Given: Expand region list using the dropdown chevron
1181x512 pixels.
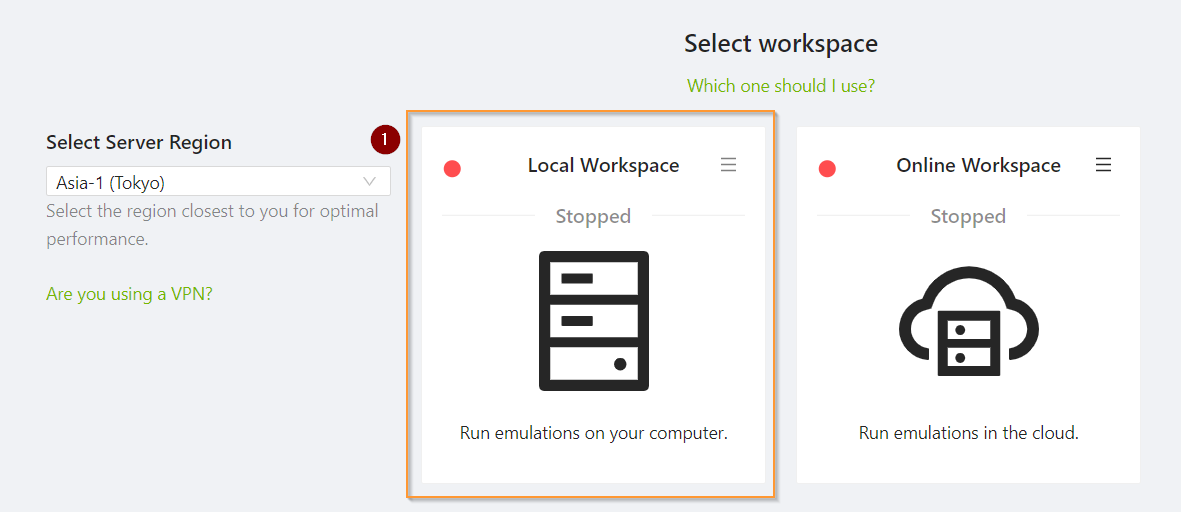Looking at the screenshot, I should coord(370,181).
